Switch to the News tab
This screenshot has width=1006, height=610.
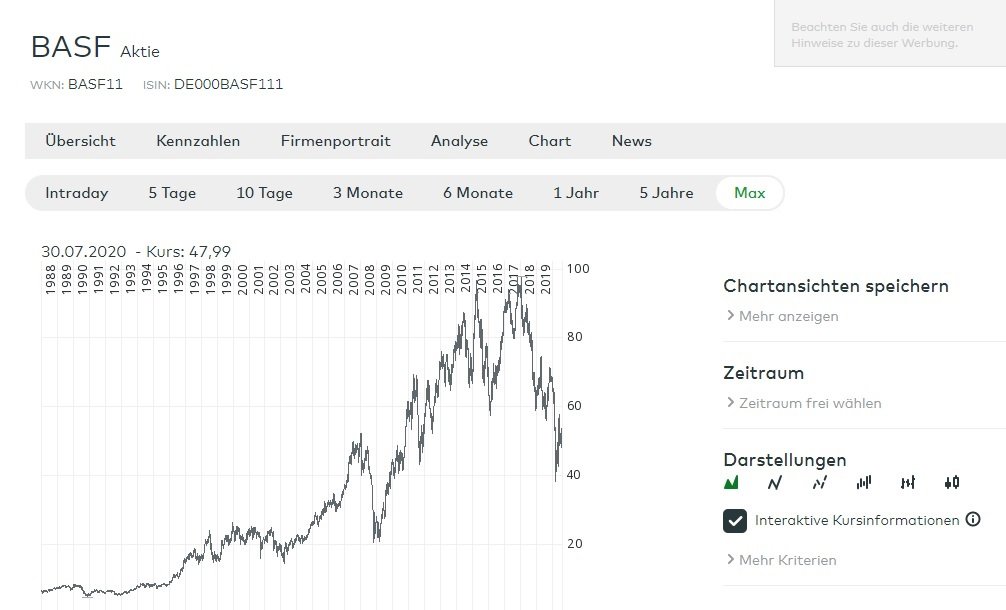tap(631, 141)
